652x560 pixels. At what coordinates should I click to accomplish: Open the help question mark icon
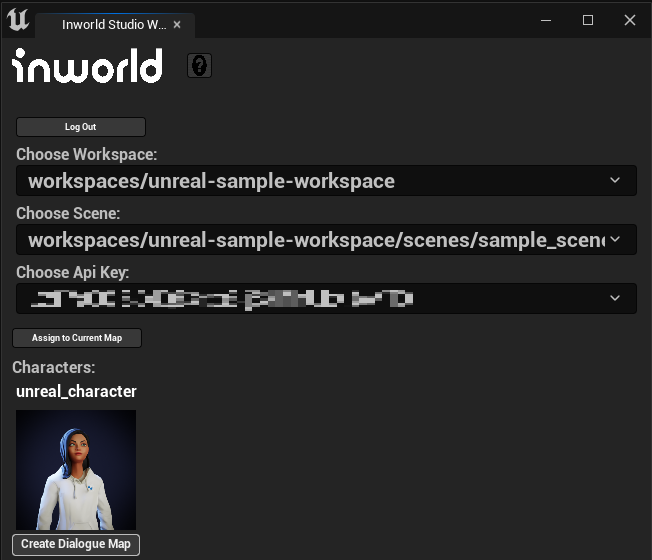(x=199, y=66)
